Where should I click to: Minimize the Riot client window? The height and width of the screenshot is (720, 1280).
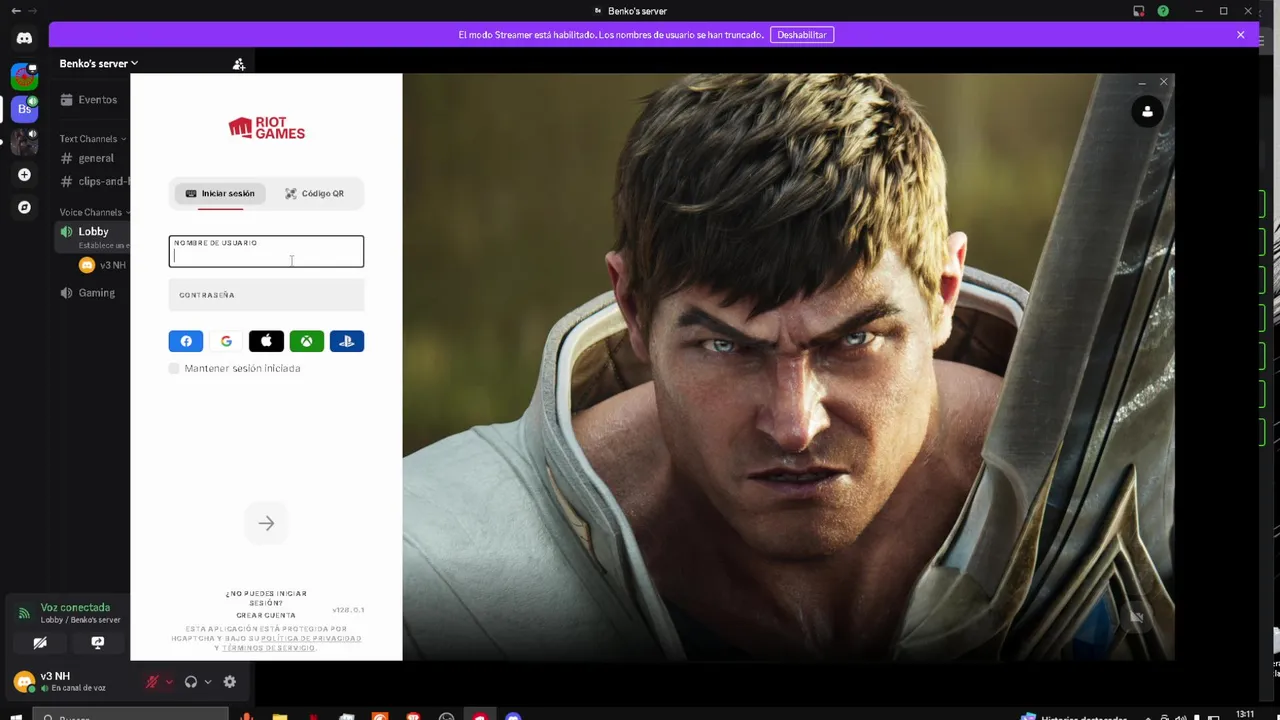pyautogui.click(x=1142, y=82)
